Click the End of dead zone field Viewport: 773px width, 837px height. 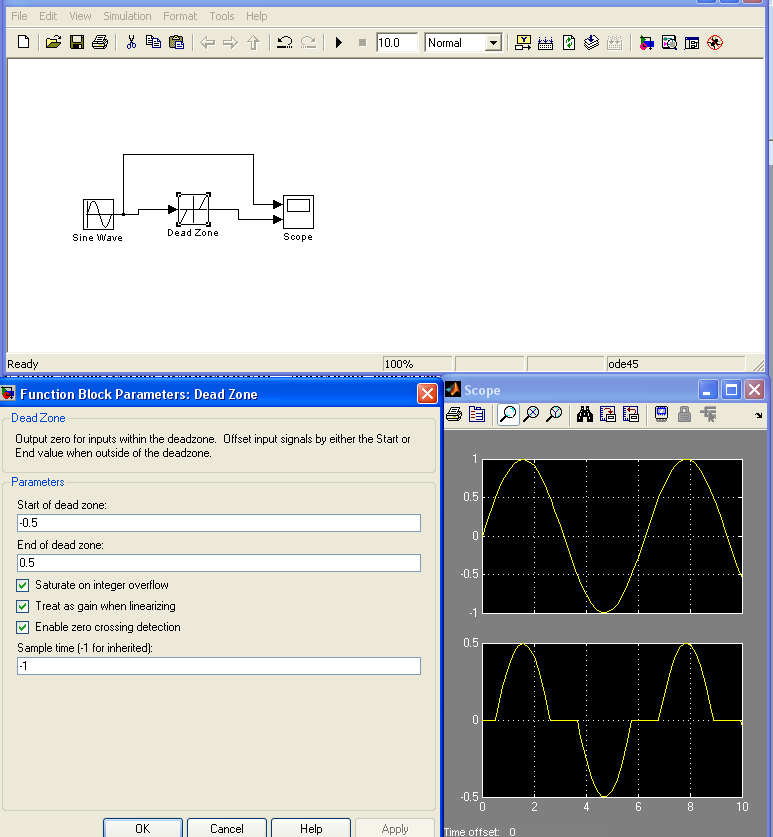pyautogui.click(x=219, y=563)
